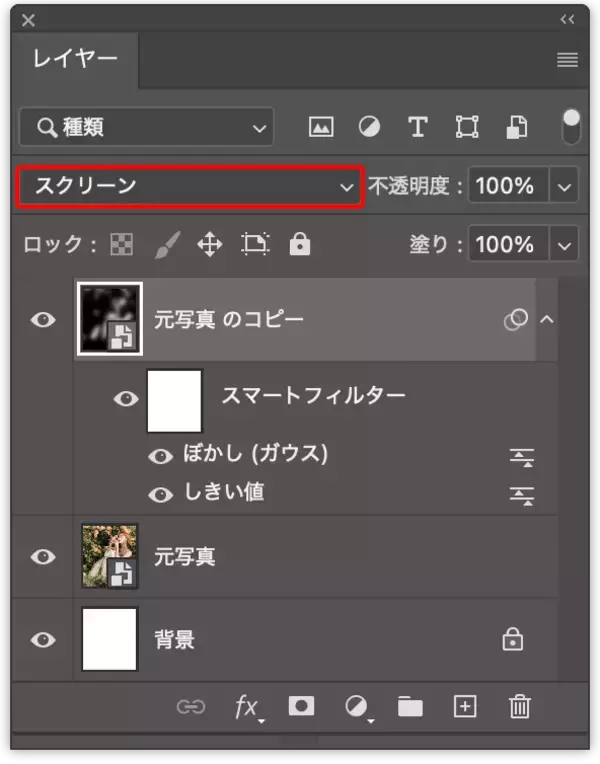
Task: Select the スマートフィルター label
Action: (x=313, y=395)
